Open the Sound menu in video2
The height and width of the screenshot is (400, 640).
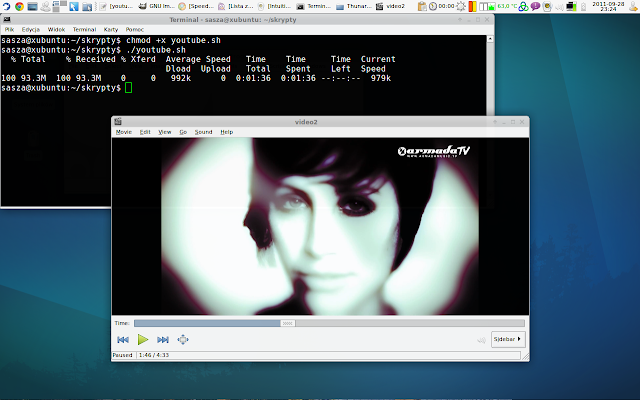(x=203, y=132)
